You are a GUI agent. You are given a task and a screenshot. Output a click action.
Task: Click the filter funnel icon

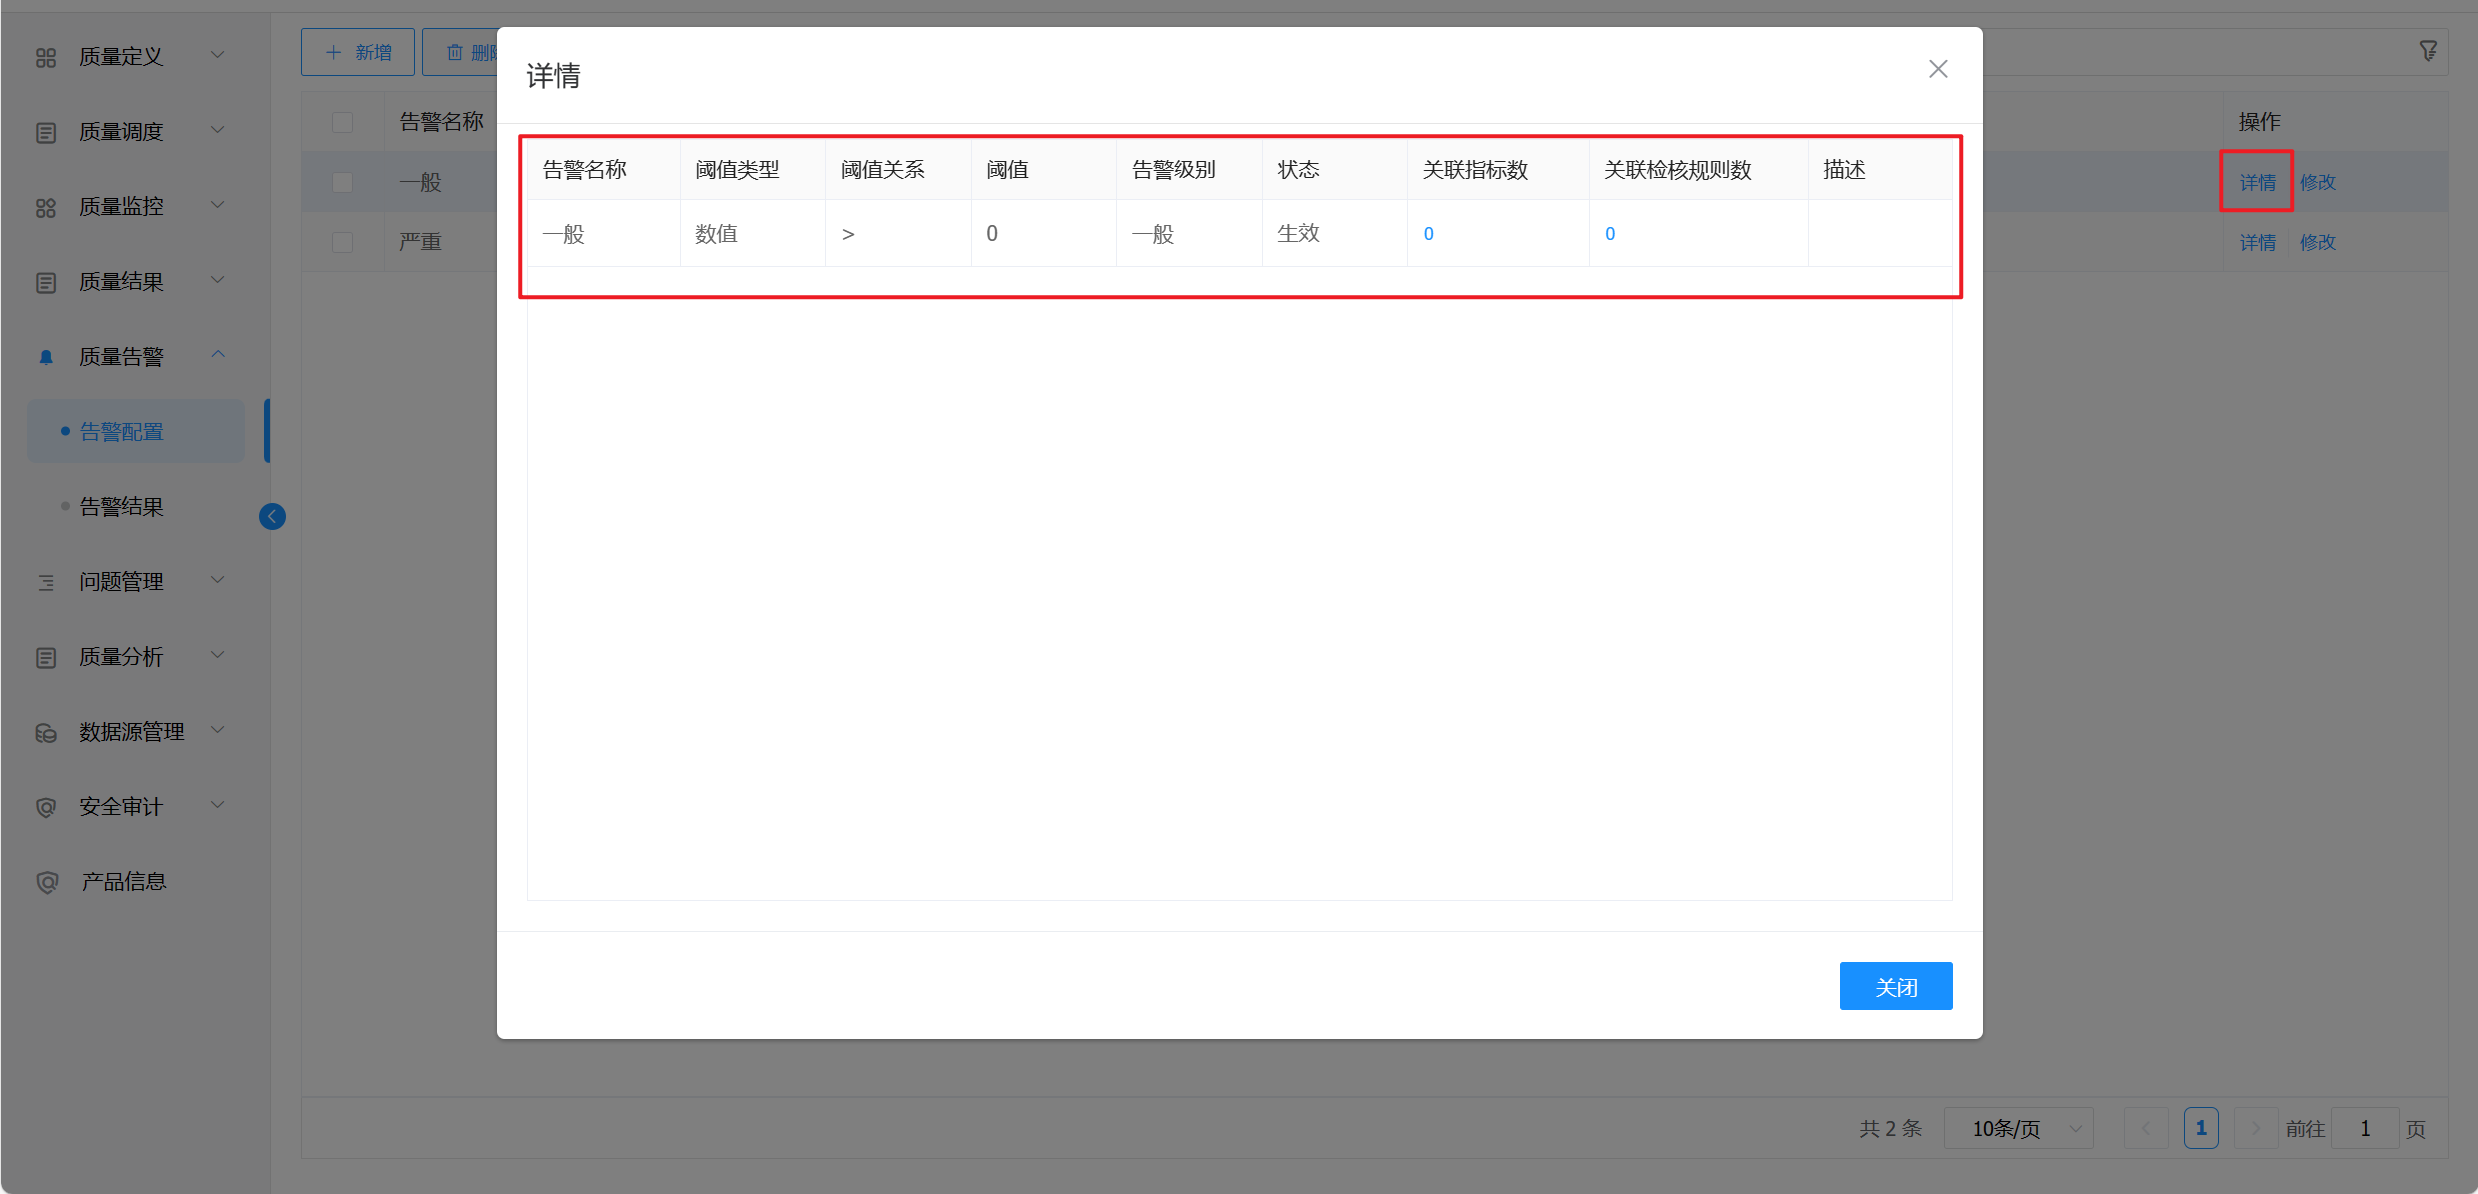pos(2428,50)
